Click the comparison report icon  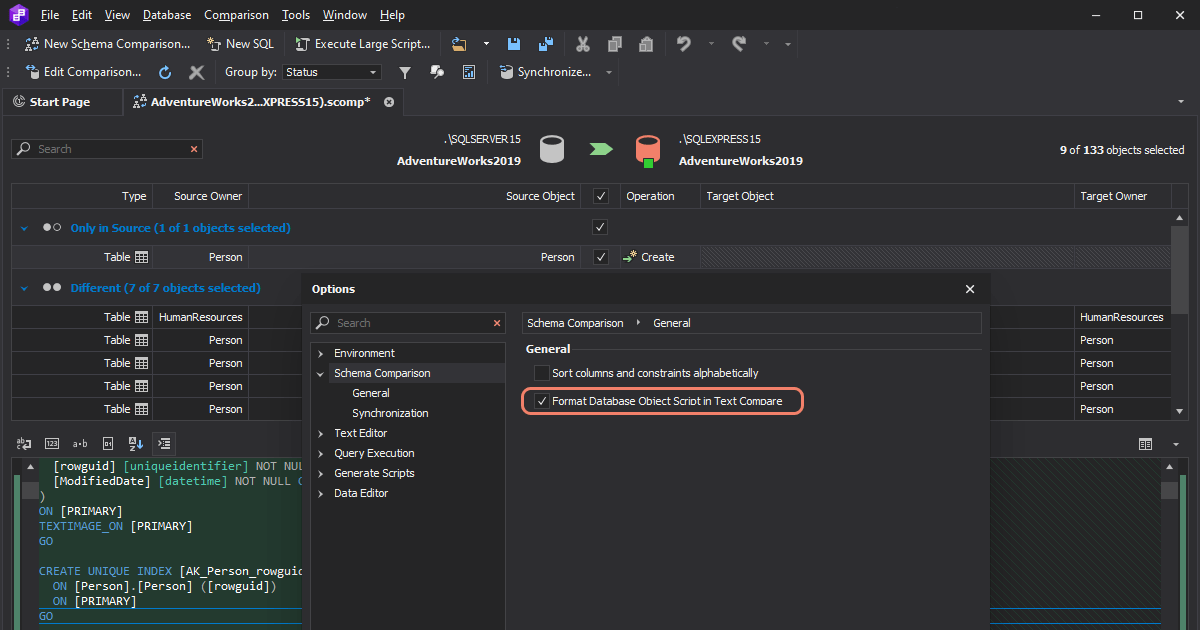[468, 71]
